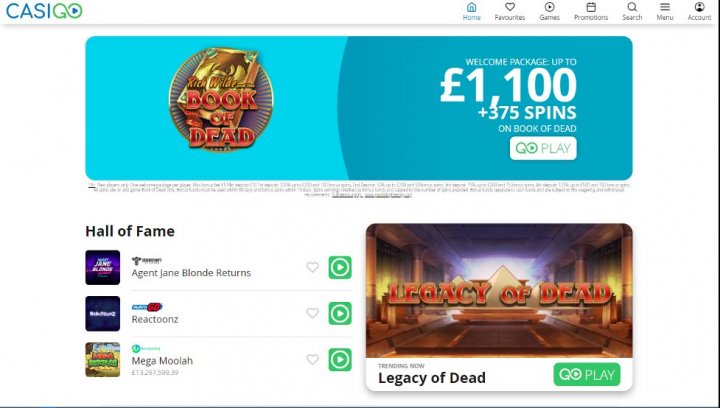Image resolution: width=720 pixels, height=408 pixels.
Task: Open the Games play icon in navigation
Action: pyautogui.click(x=549, y=7)
